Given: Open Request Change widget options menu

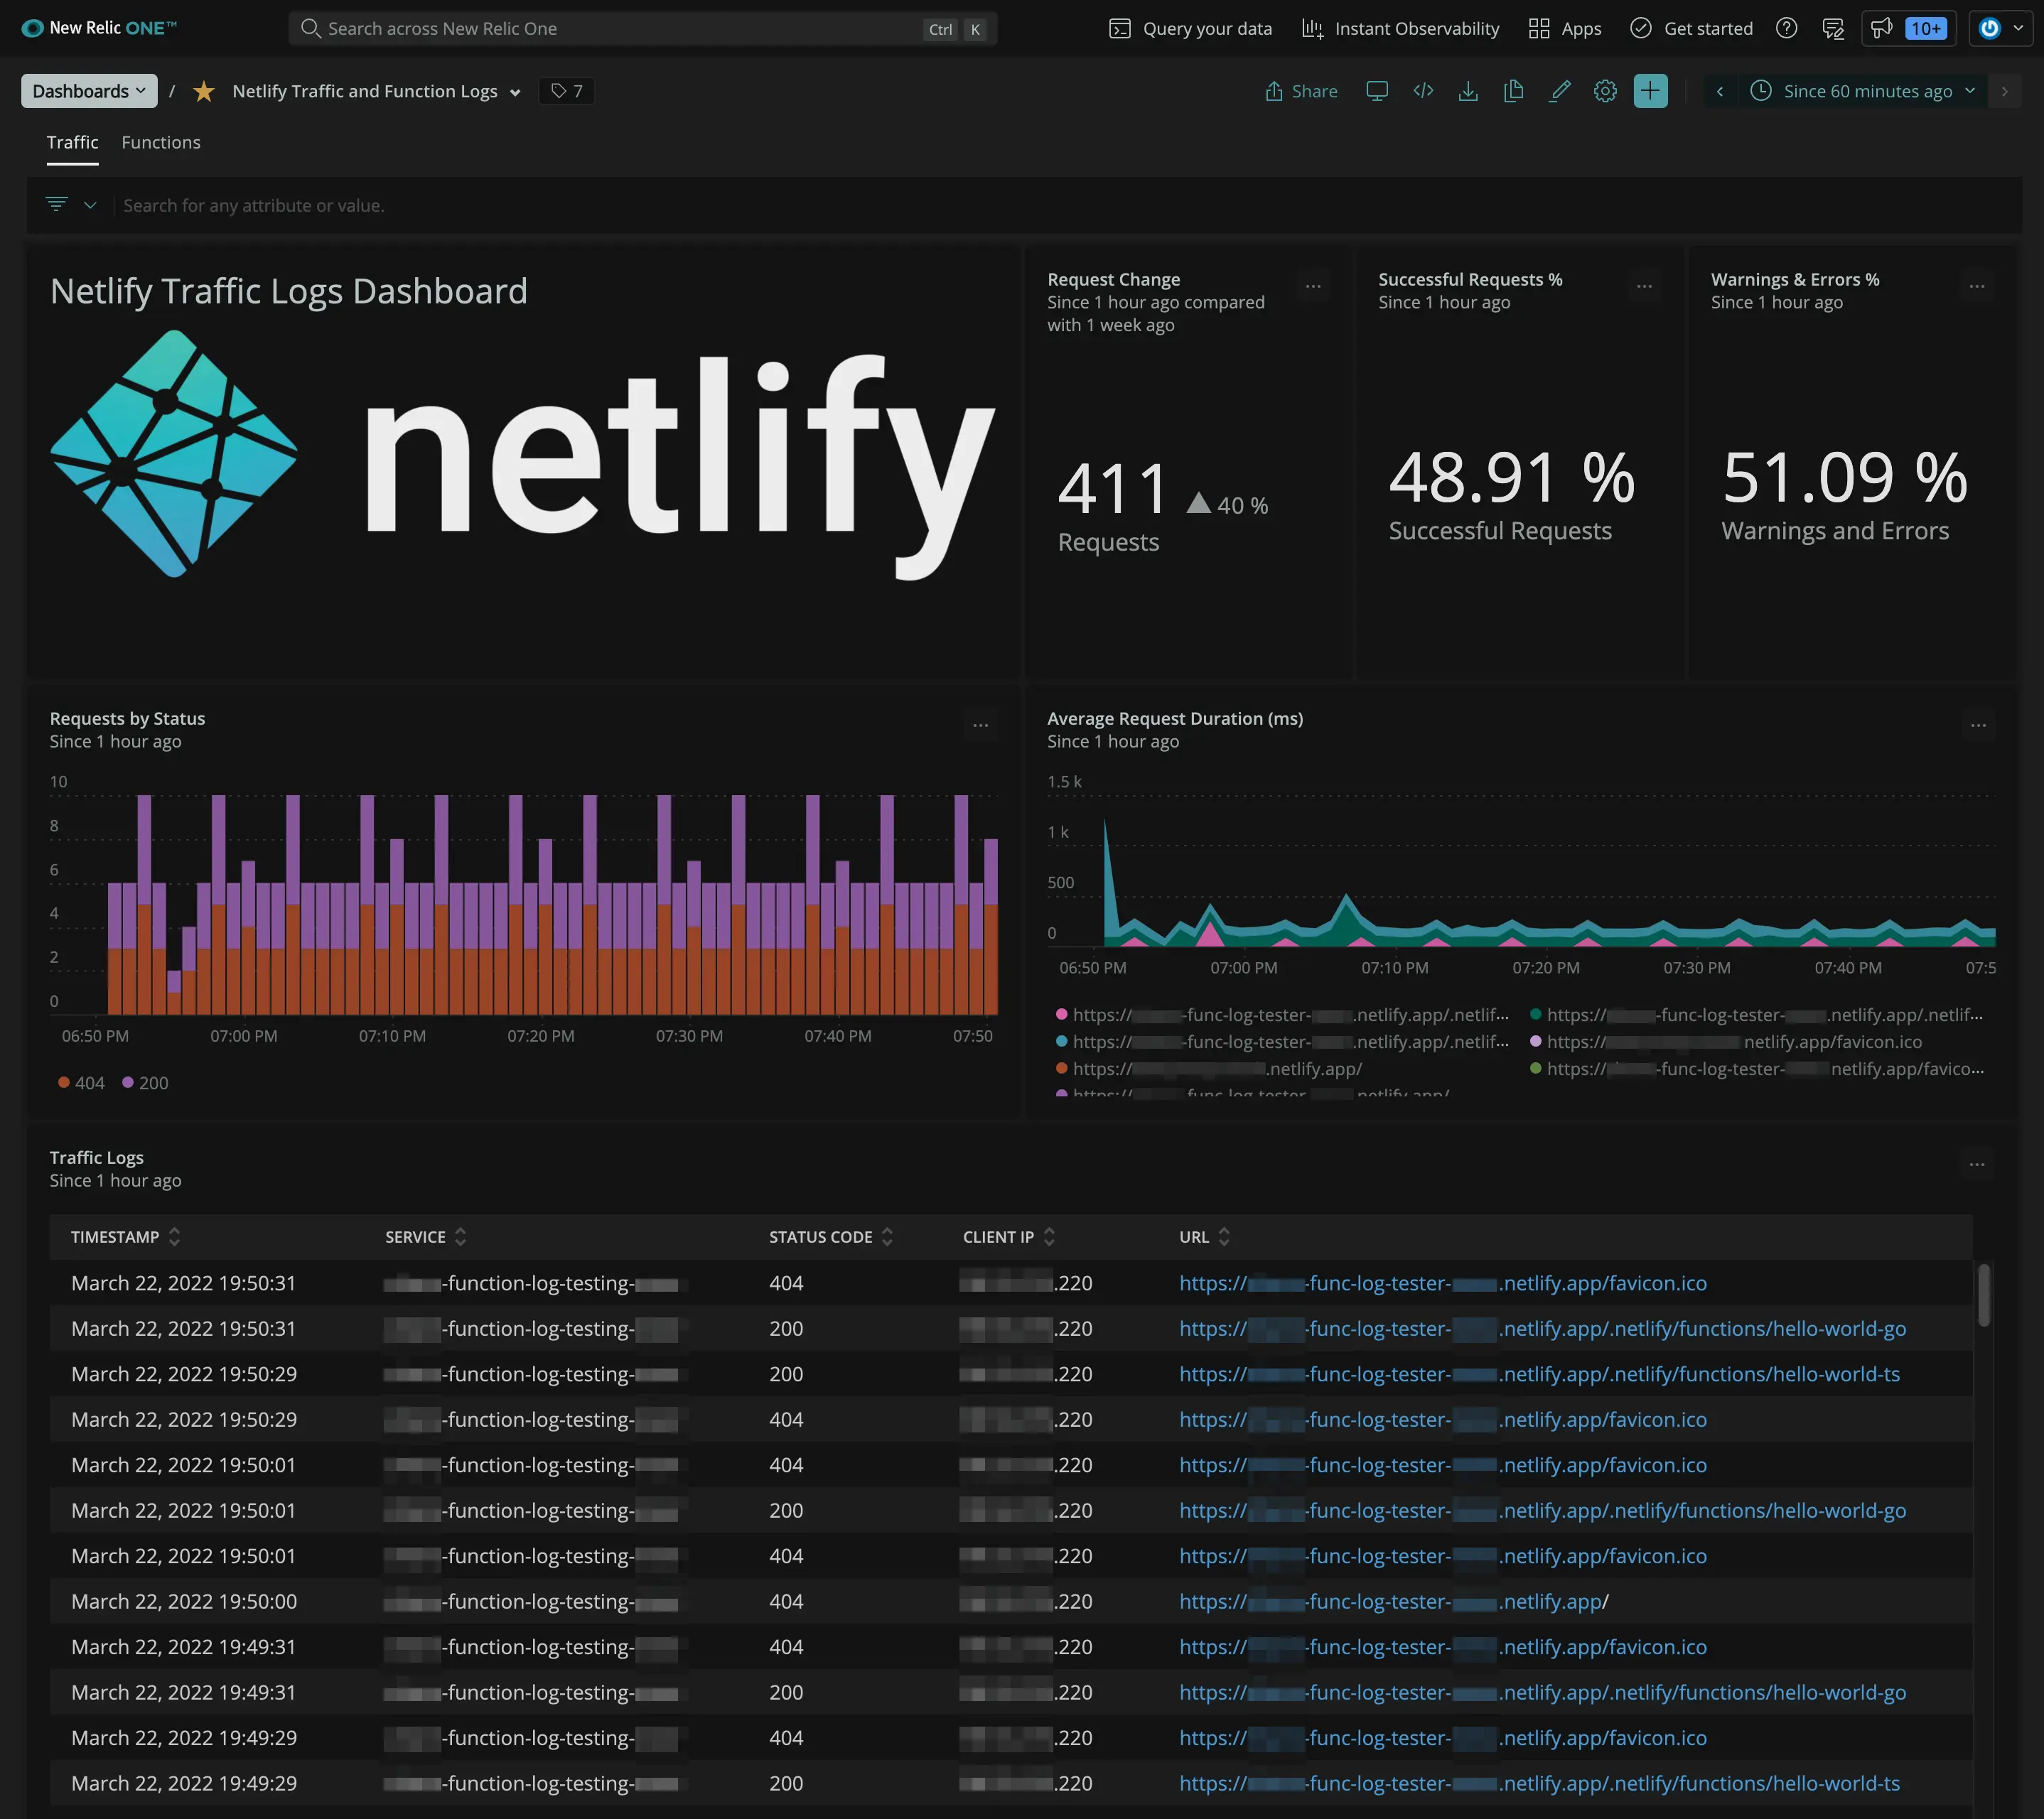Looking at the screenshot, I should click(1313, 286).
